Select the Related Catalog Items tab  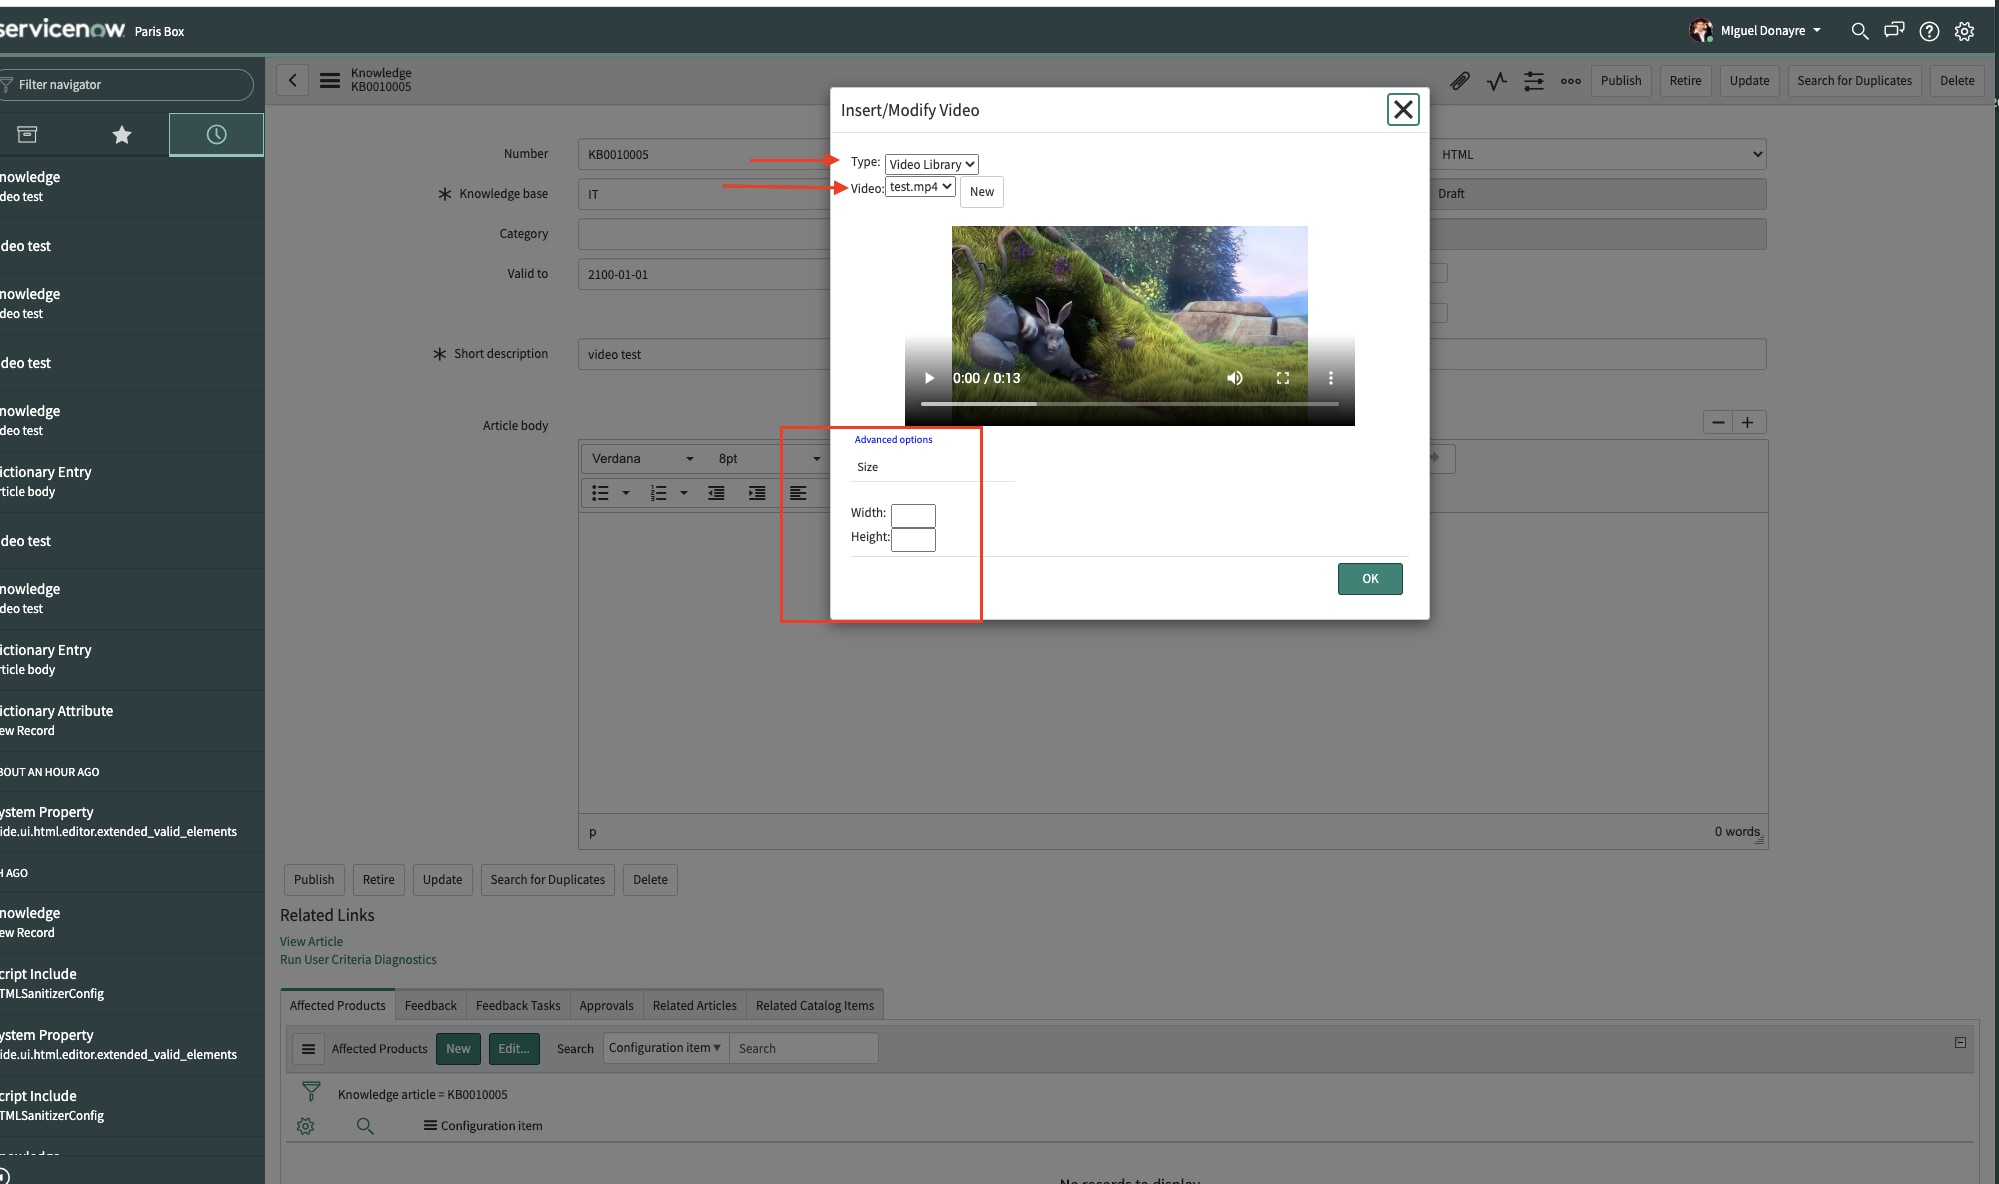pyautogui.click(x=814, y=1005)
